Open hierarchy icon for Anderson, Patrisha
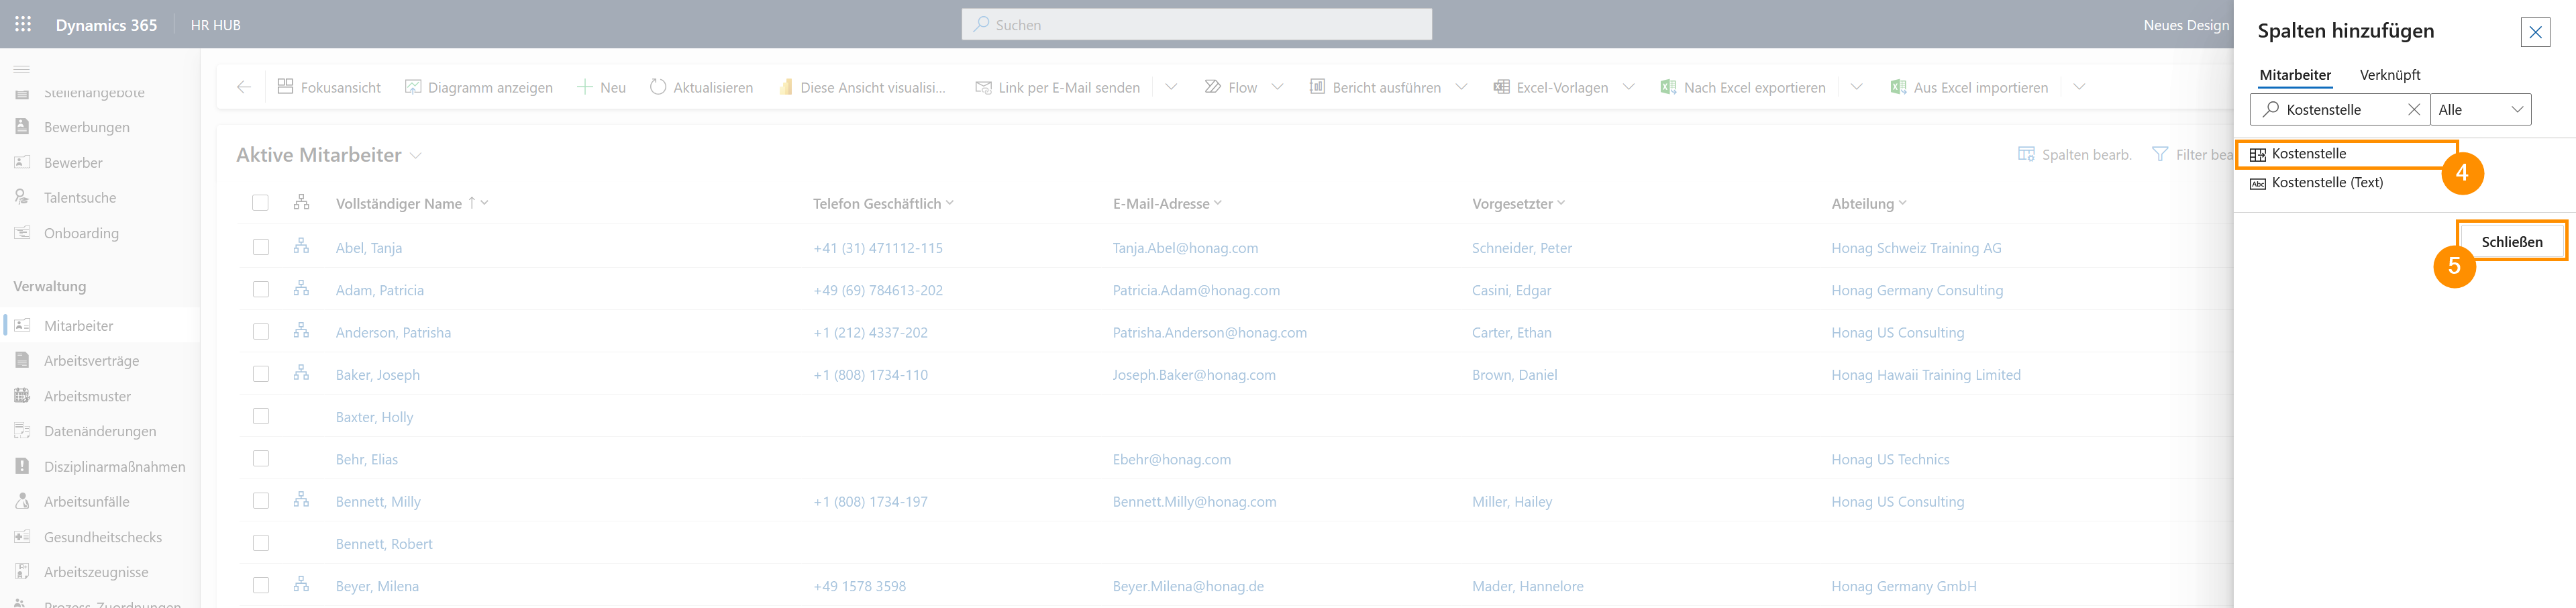Screen dimensions: 2576x608 click(301, 330)
